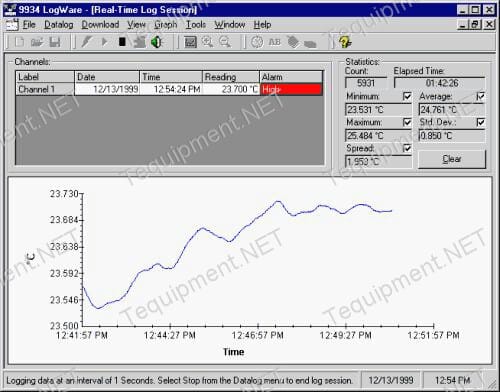Screen dimensions: 500x392
Task: Click the Average value 24.761 °C
Action: pos(452,110)
